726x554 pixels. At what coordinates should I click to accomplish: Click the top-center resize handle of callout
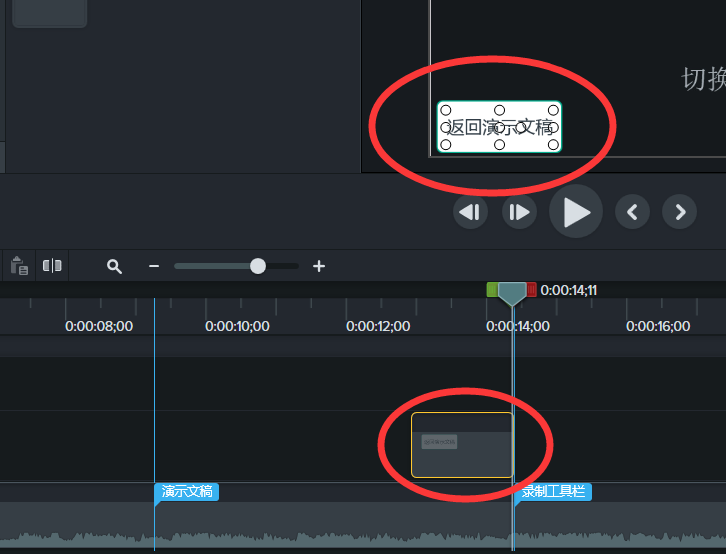[x=499, y=110]
